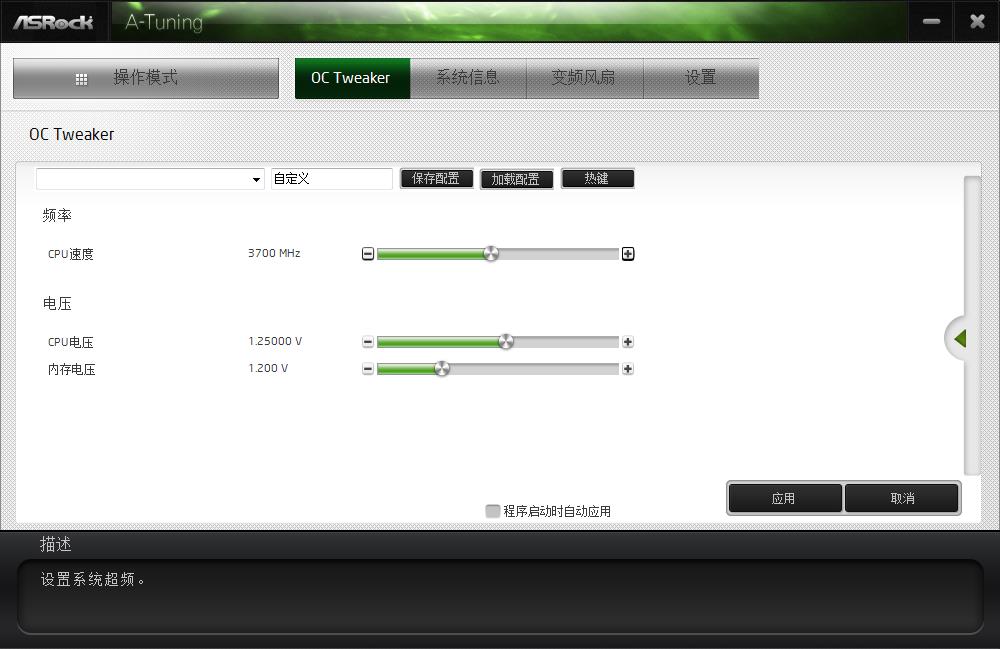1000x649 pixels.
Task: Click the ASRock logo
Action: (54, 22)
